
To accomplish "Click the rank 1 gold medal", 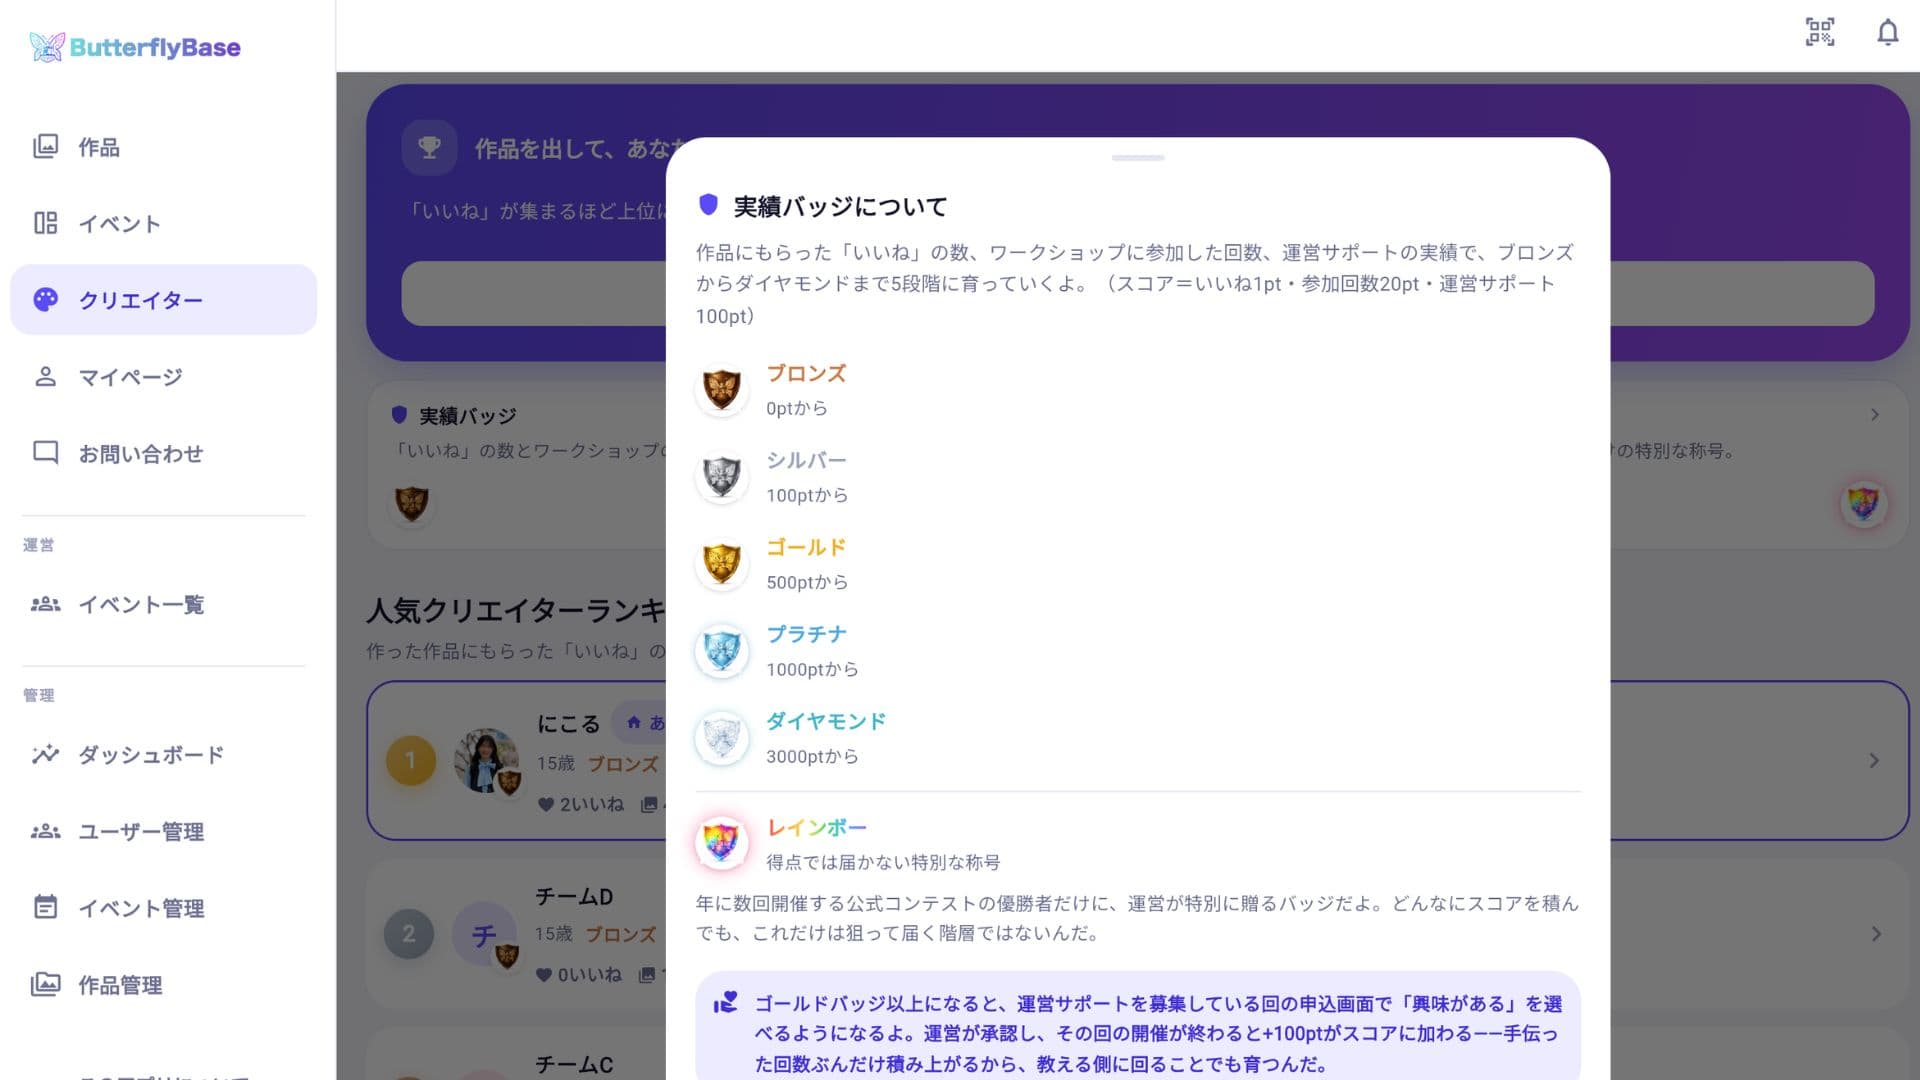I will click(x=410, y=761).
